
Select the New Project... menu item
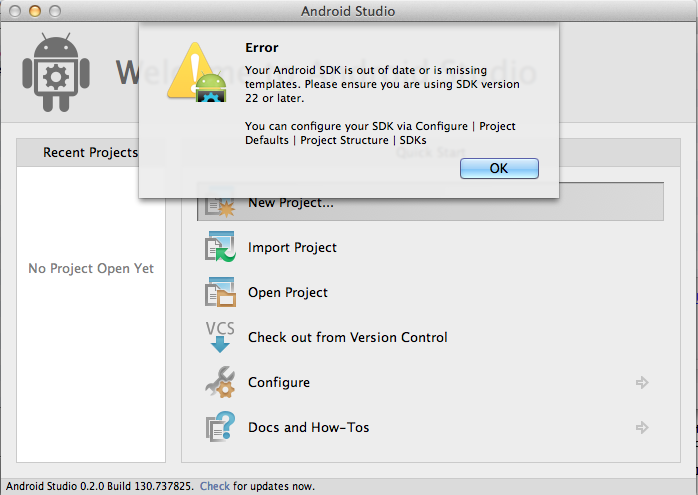pos(291,203)
